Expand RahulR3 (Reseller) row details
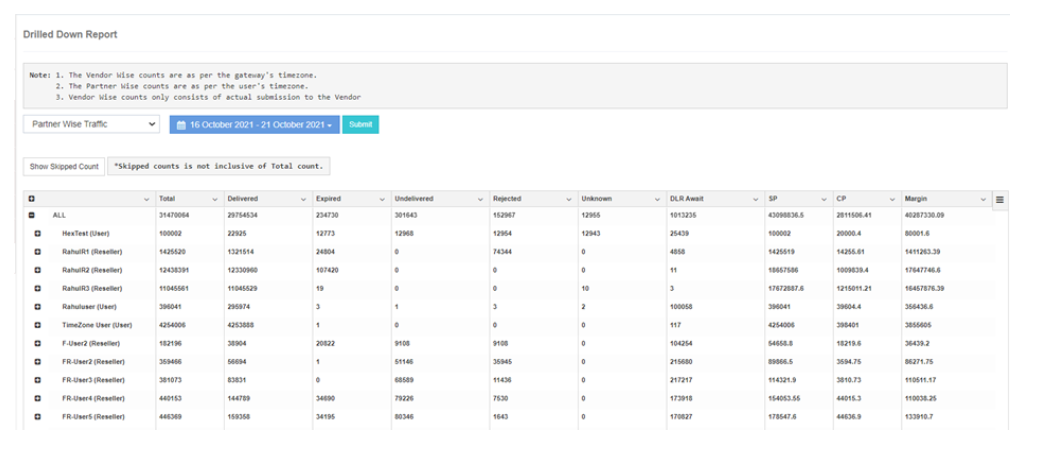Image resolution: width=1038 pixels, height=459 pixels. 38,288
